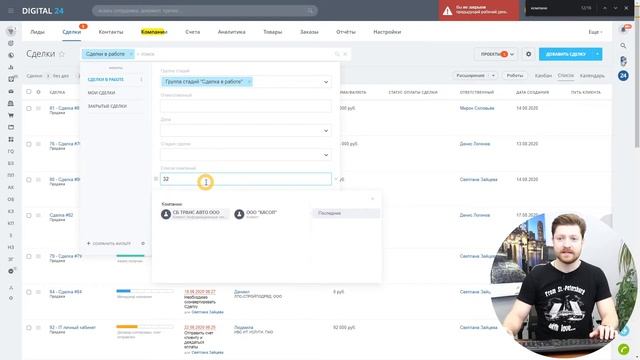The height and width of the screenshot is (360, 640).
Task: Switch to the Контакты tab
Action: pos(111,32)
